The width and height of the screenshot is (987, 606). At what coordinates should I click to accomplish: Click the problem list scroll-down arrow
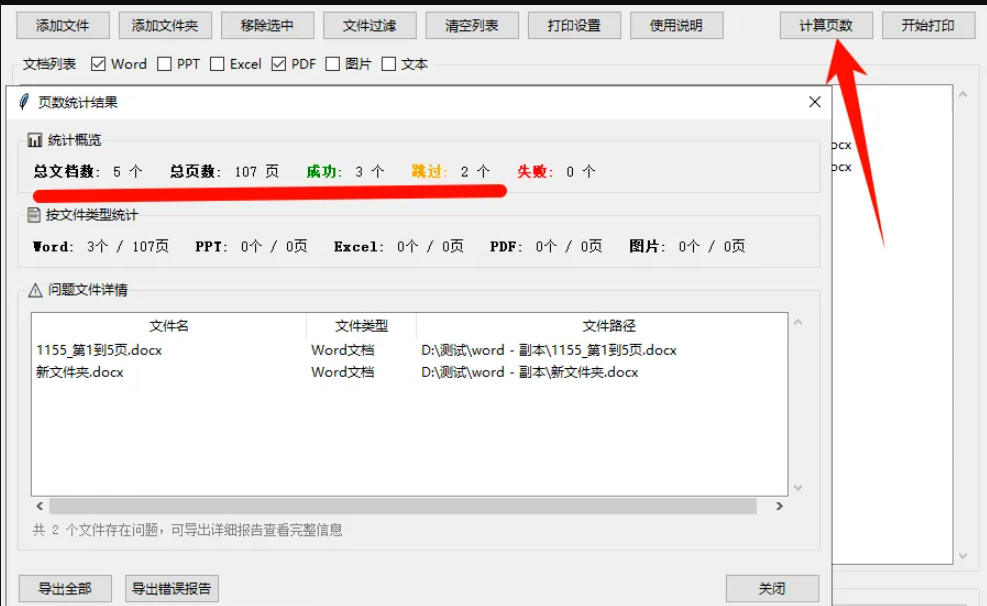(x=798, y=488)
